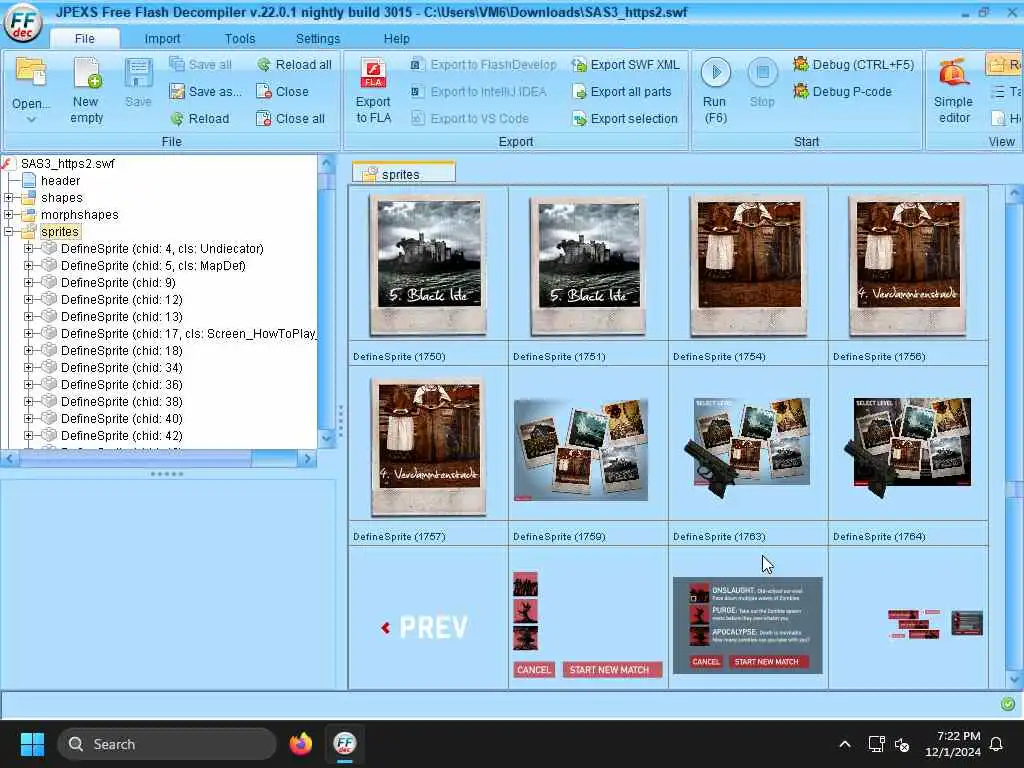Create a New empty SWF file
Image resolution: width=1024 pixels, height=768 pixels.
click(86, 90)
